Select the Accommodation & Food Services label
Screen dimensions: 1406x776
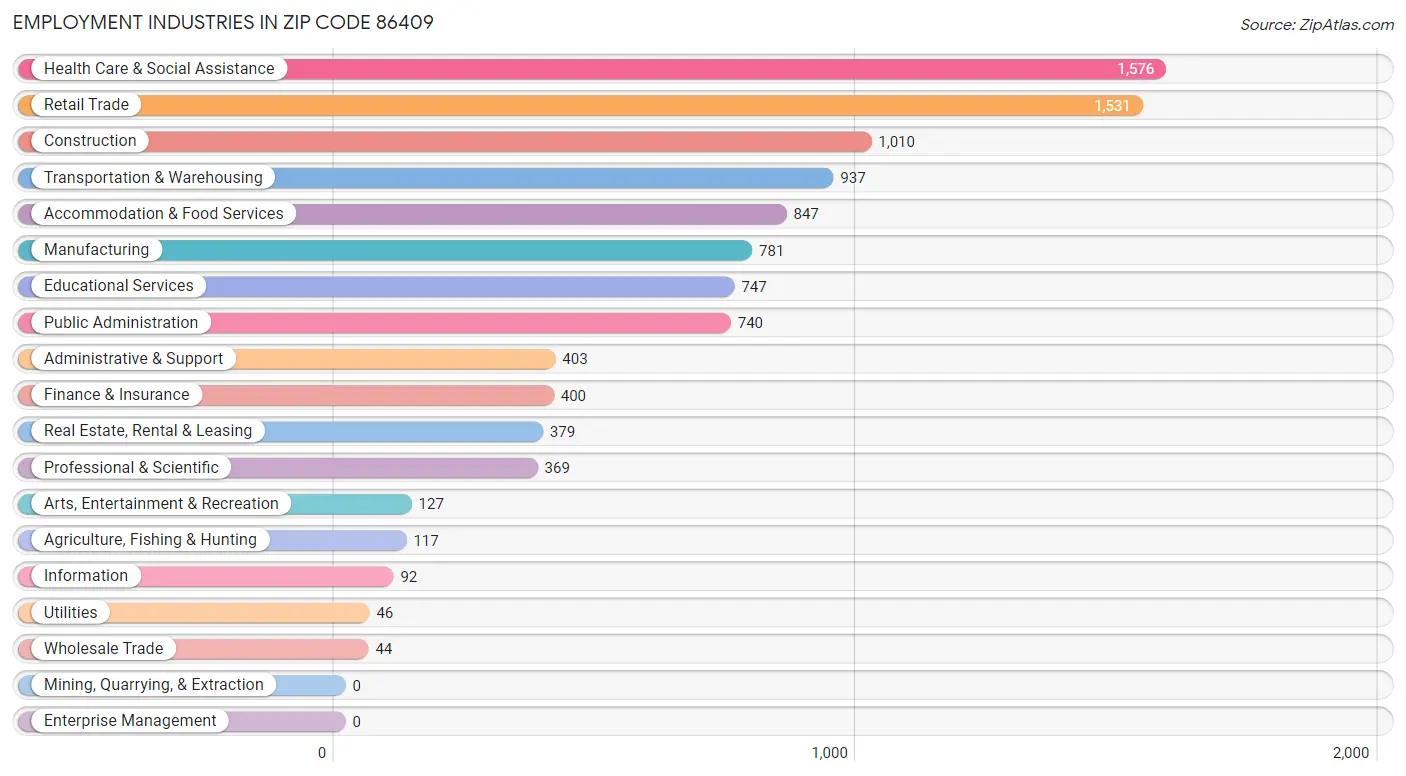tap(164, 214)
